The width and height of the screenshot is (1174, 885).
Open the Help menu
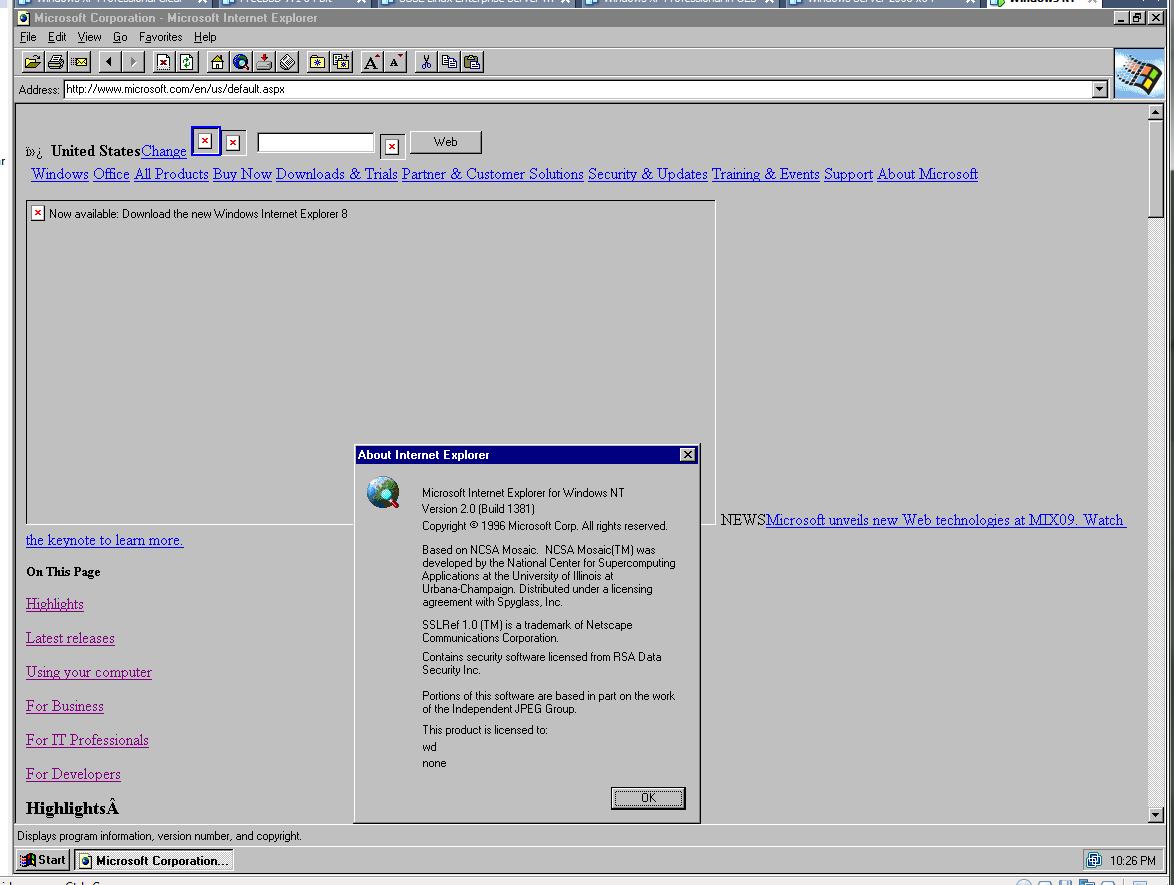point(205,37)
